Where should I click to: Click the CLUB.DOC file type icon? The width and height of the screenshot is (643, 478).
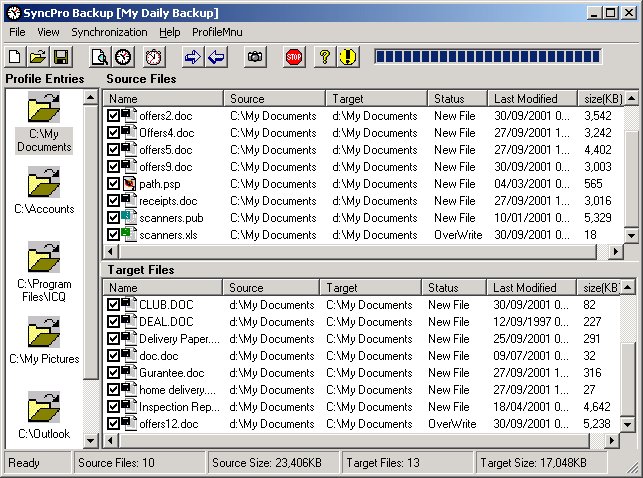129,304
